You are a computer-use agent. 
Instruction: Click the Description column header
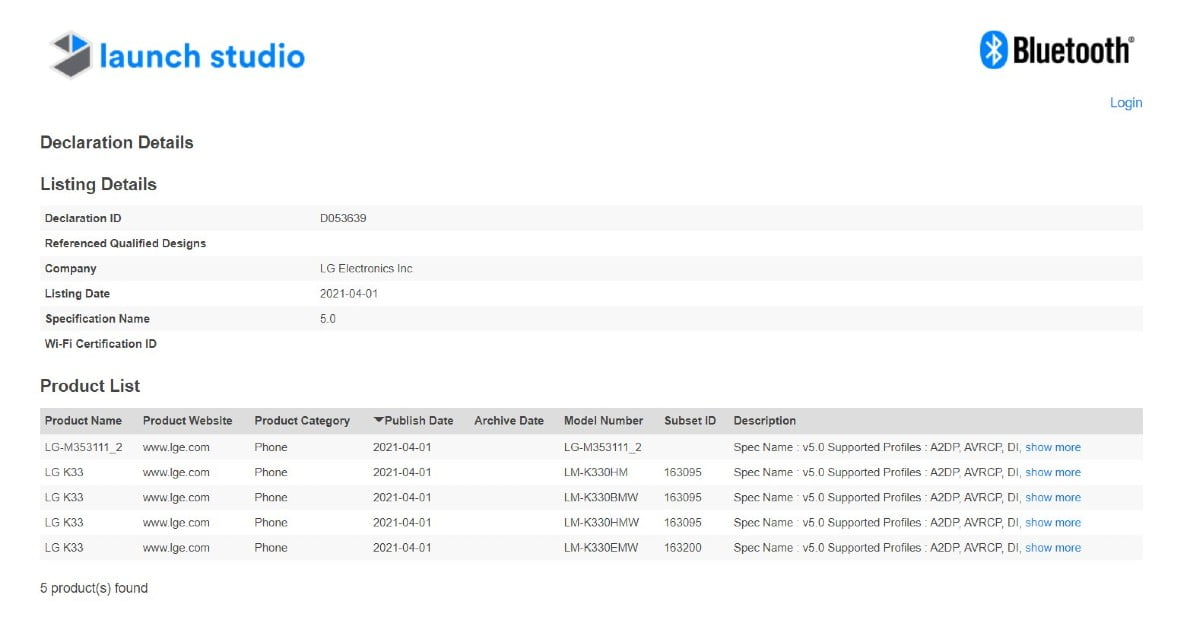point(765,421)
